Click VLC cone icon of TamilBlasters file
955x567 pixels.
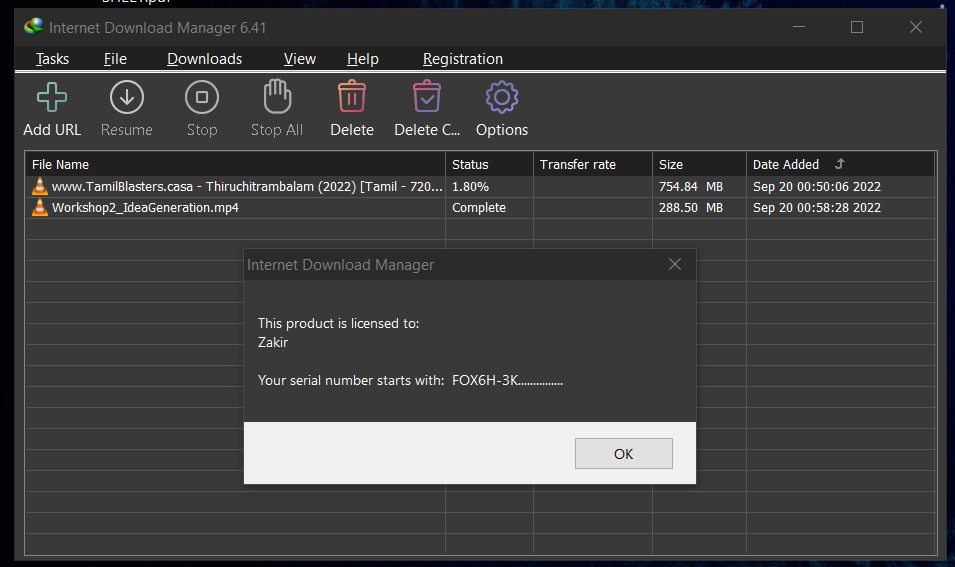(40, 186)
